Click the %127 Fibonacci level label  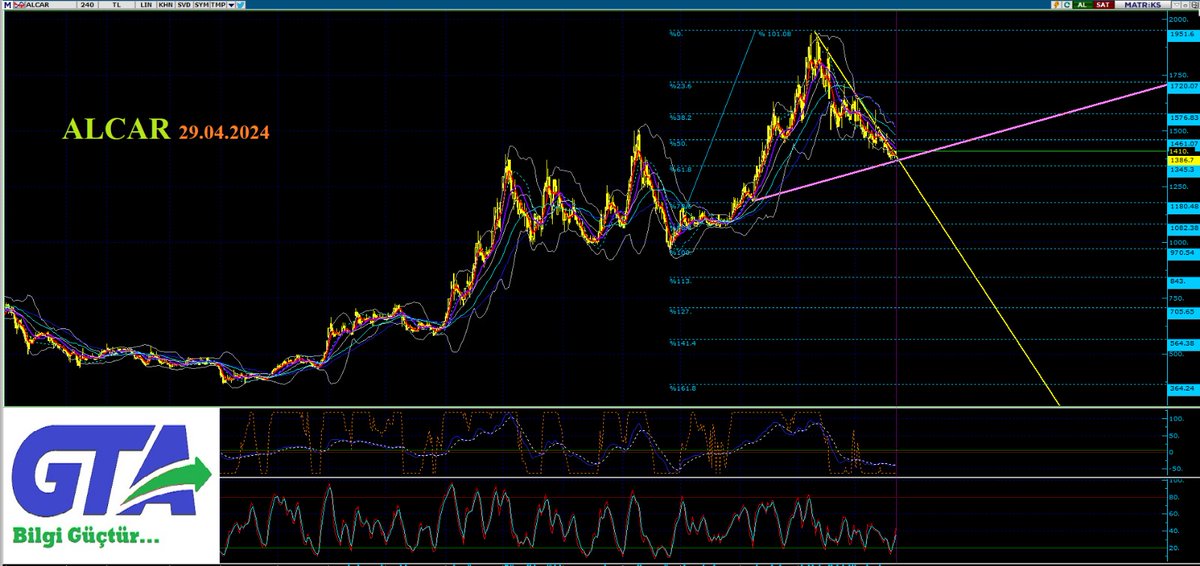click(681, 311)
